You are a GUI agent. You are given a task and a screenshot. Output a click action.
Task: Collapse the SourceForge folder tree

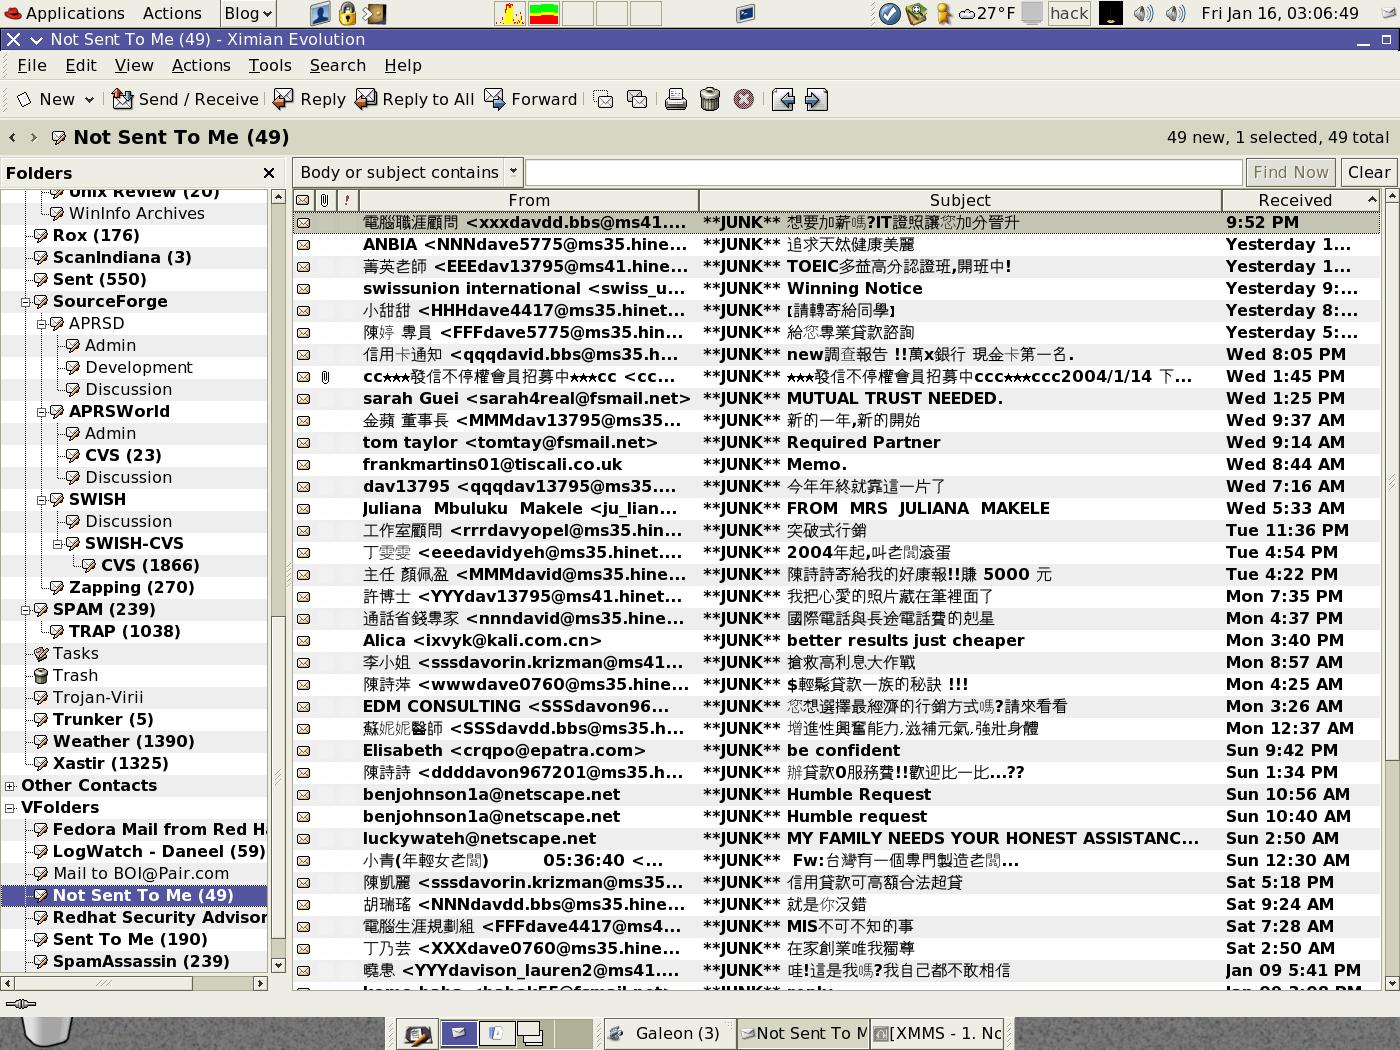point(27,301)
